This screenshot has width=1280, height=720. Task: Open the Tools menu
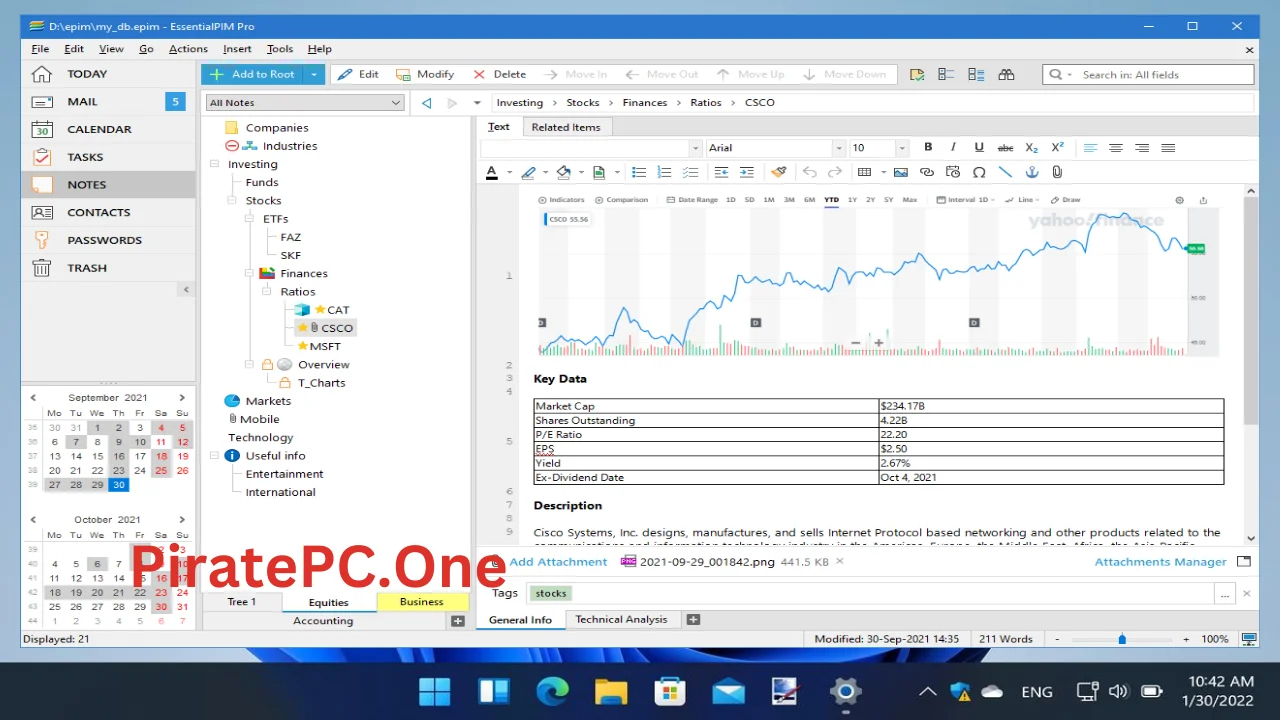[x=280, y=49]
